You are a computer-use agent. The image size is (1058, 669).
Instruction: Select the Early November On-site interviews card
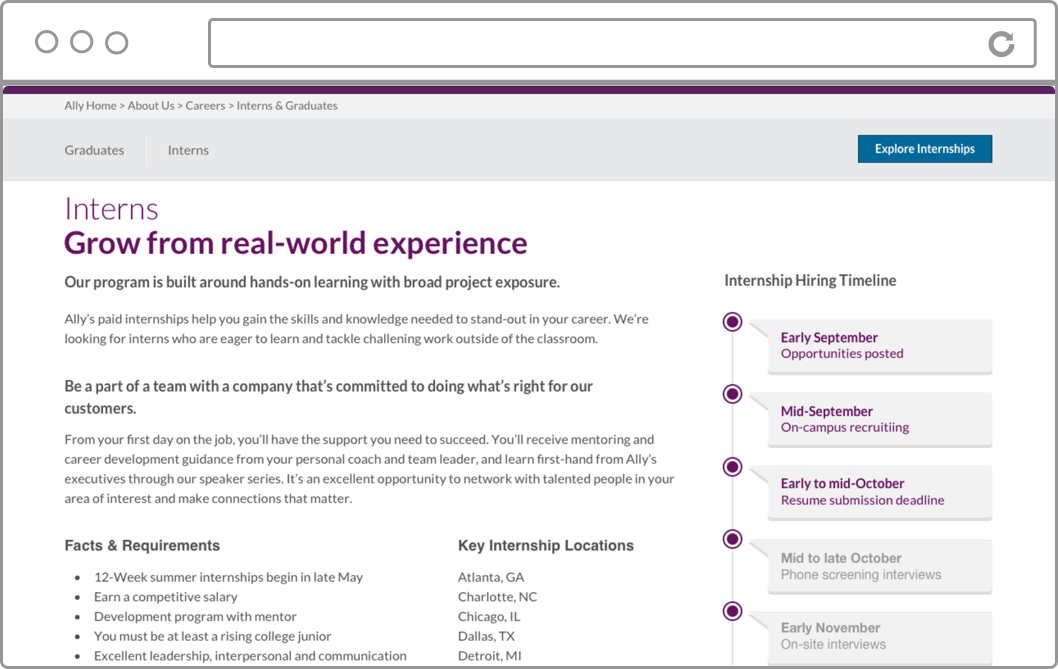[x=879, y=637]
